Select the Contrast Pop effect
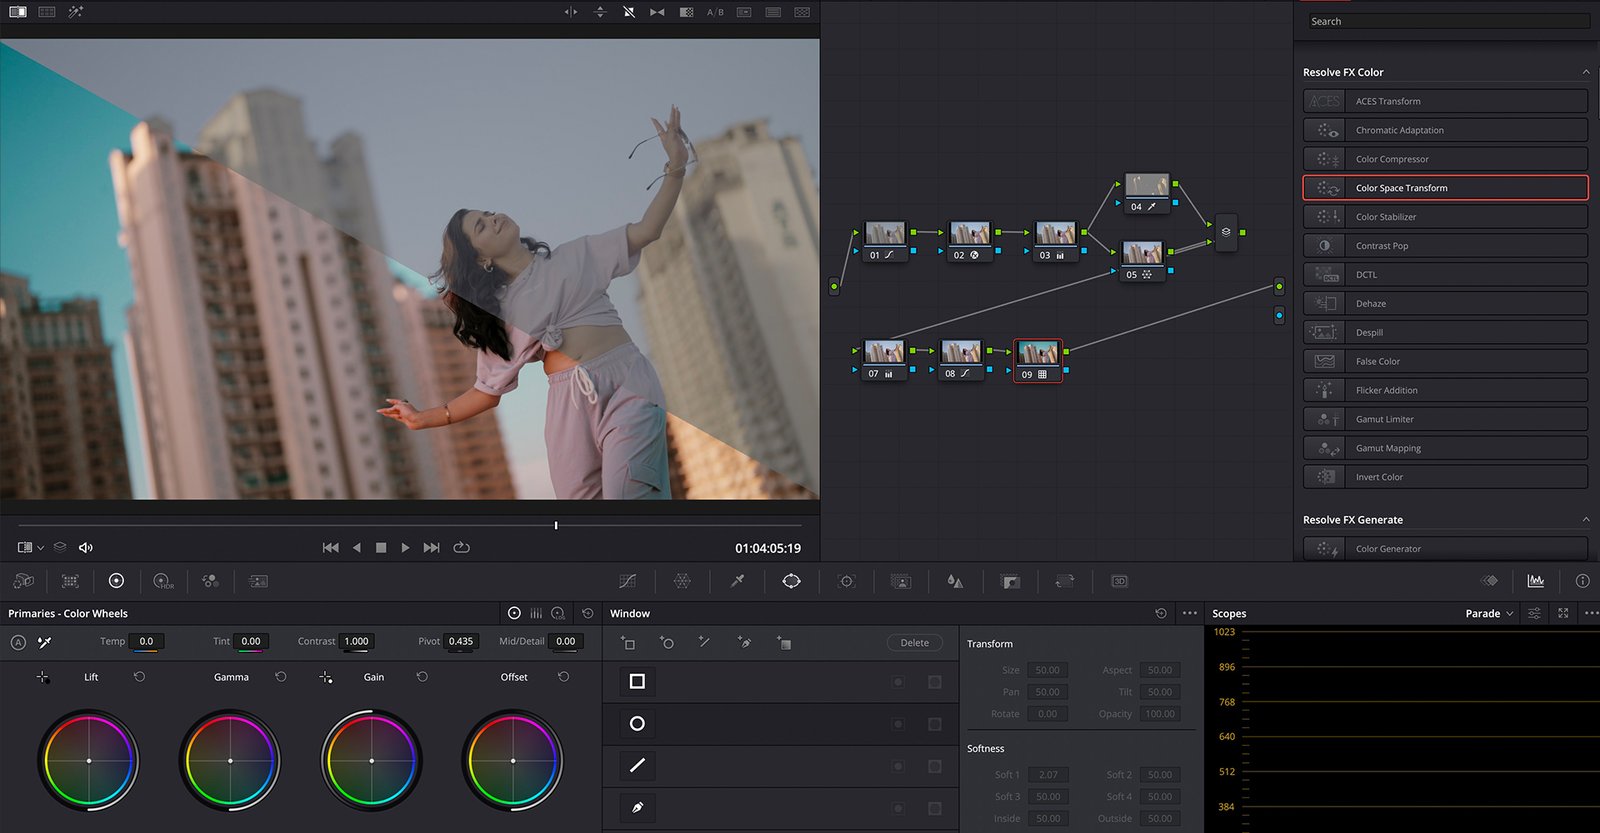This screenshot has height=833, width=1600. 1445,245
